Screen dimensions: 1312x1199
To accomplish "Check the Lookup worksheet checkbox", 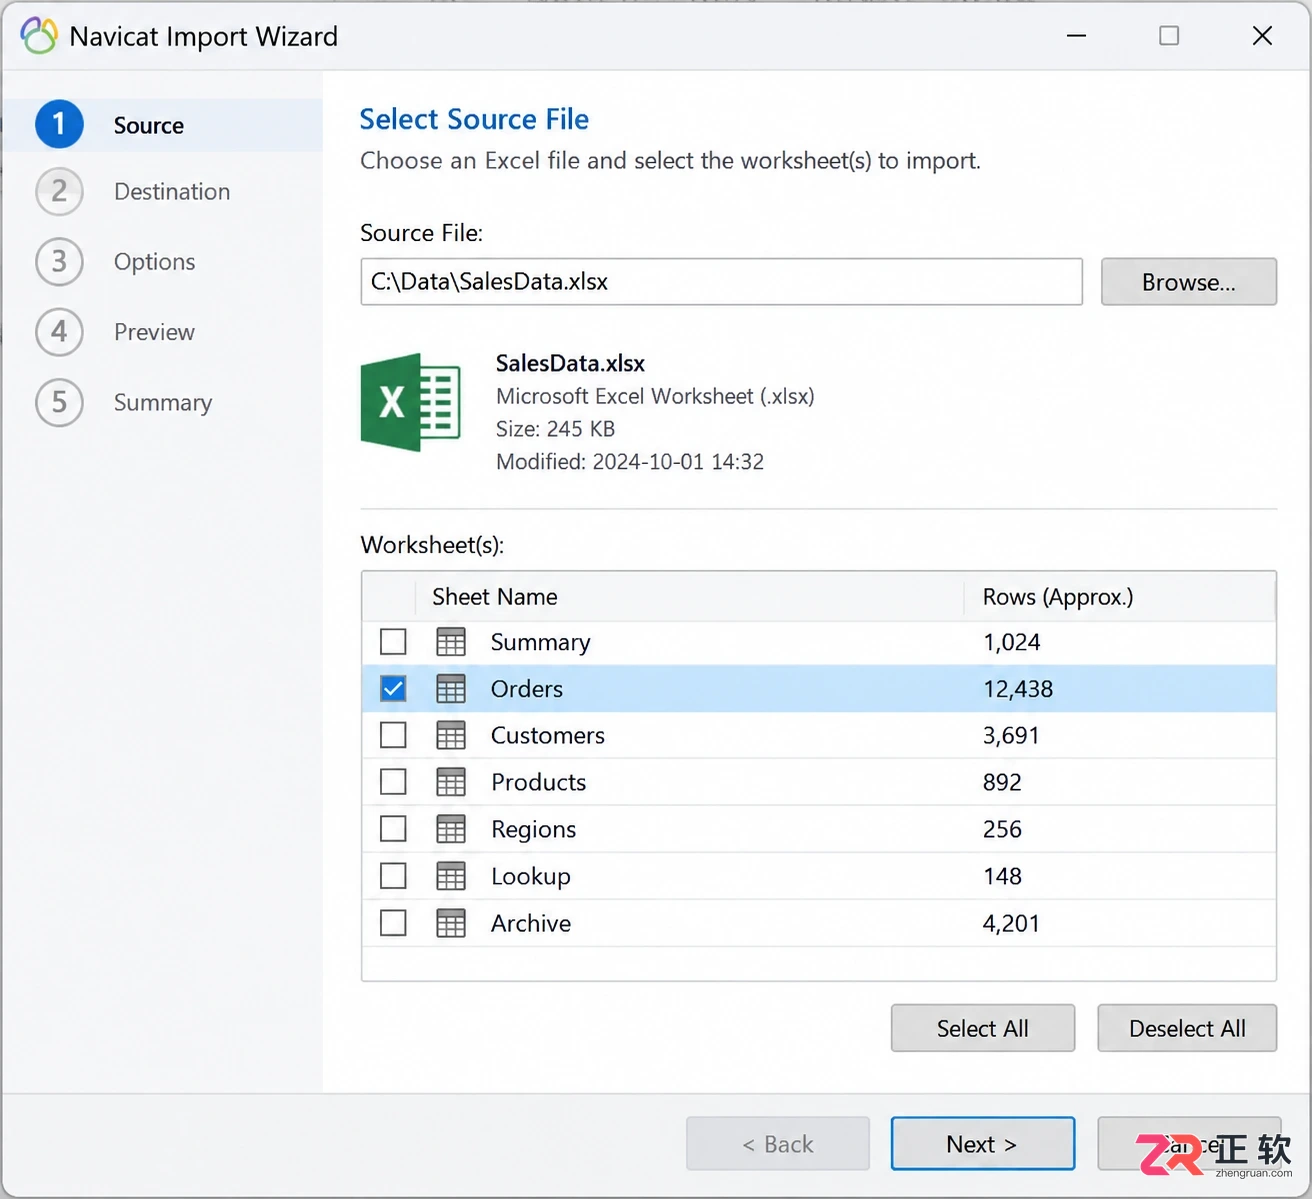I will [x=393, y=876].
